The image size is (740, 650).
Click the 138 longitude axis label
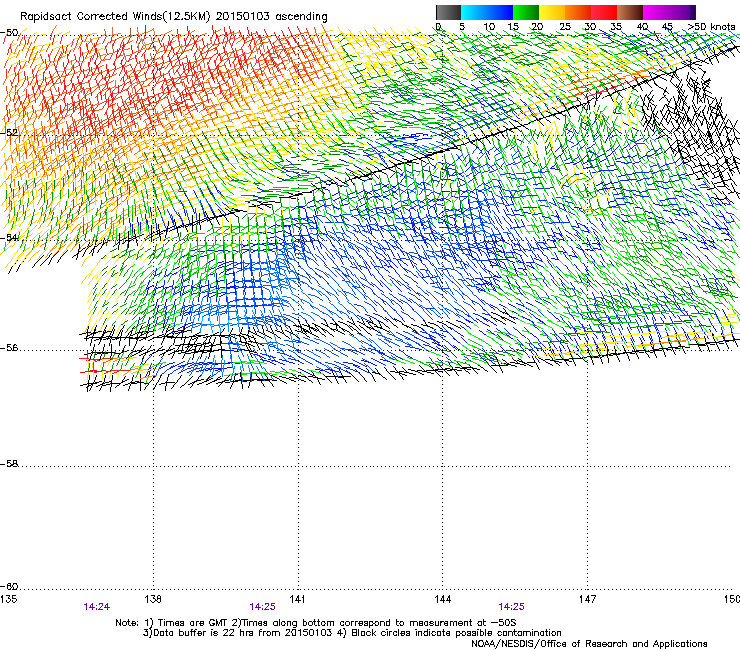[153, 599]
